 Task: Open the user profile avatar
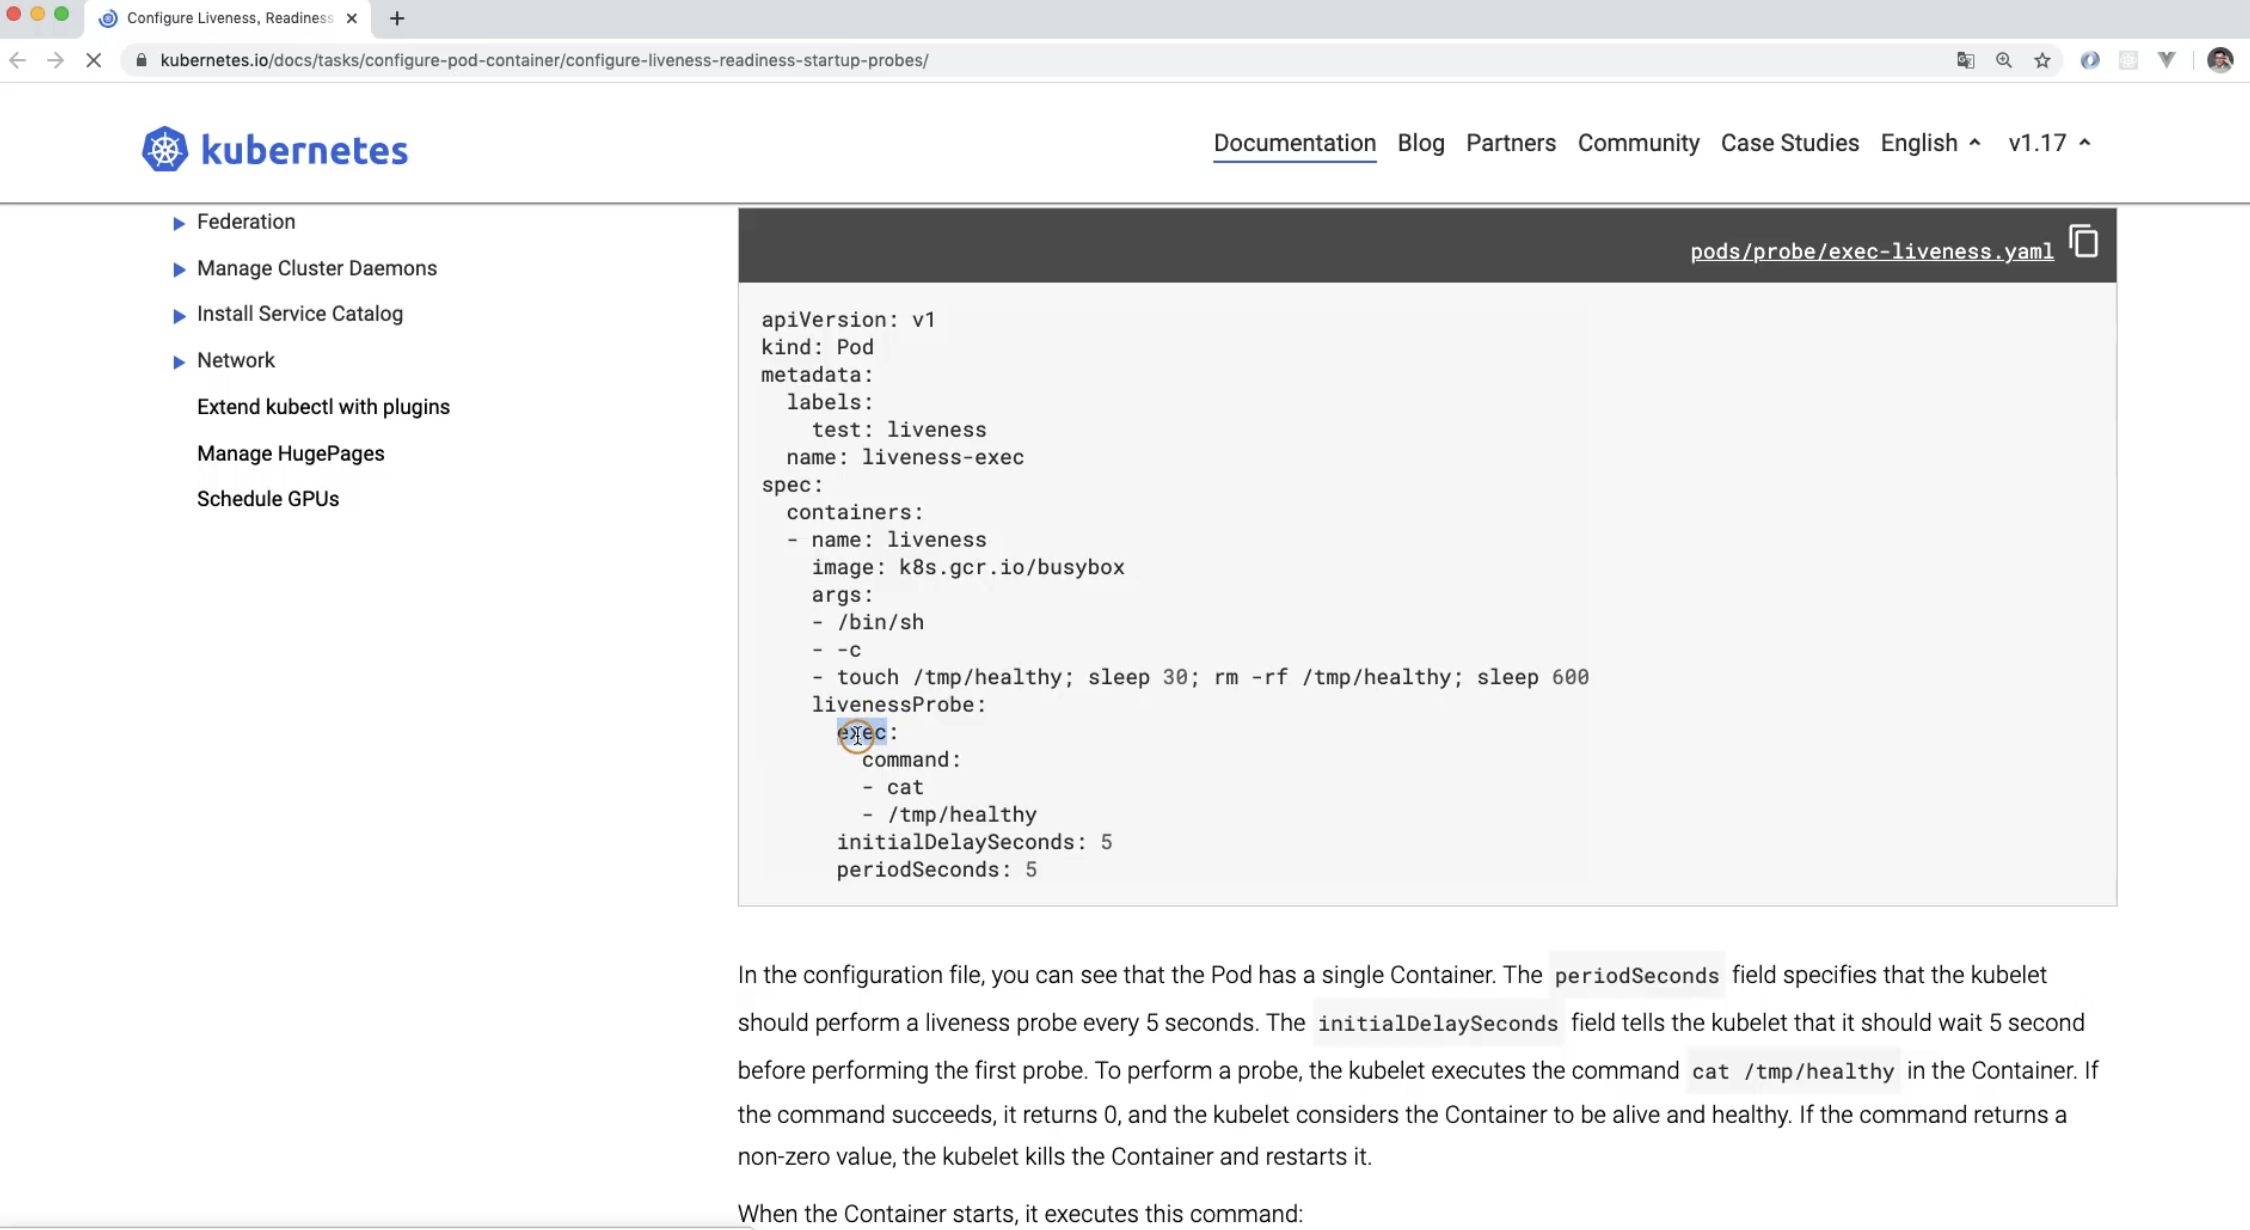(2219, 60)
